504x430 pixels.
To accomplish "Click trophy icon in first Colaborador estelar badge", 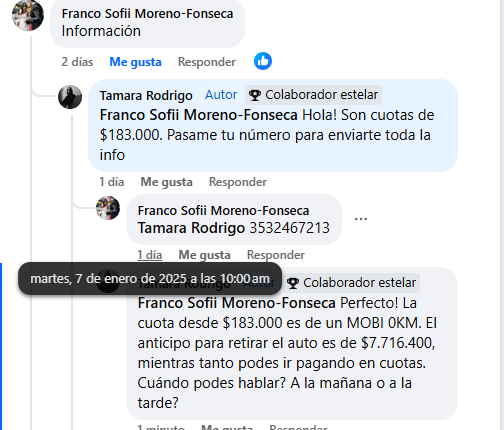I will pyautogui.click(x=255, y=95).
